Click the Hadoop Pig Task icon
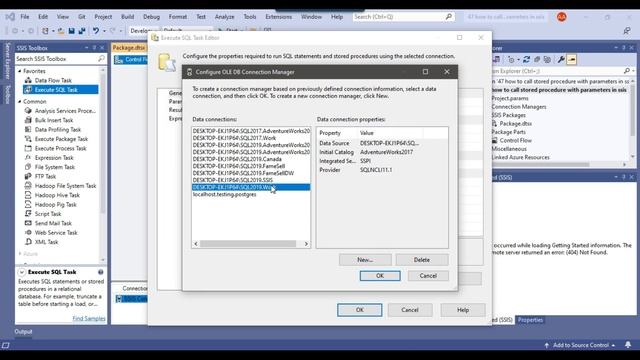This screenshot has height=360, width=640. coord(28,204)
